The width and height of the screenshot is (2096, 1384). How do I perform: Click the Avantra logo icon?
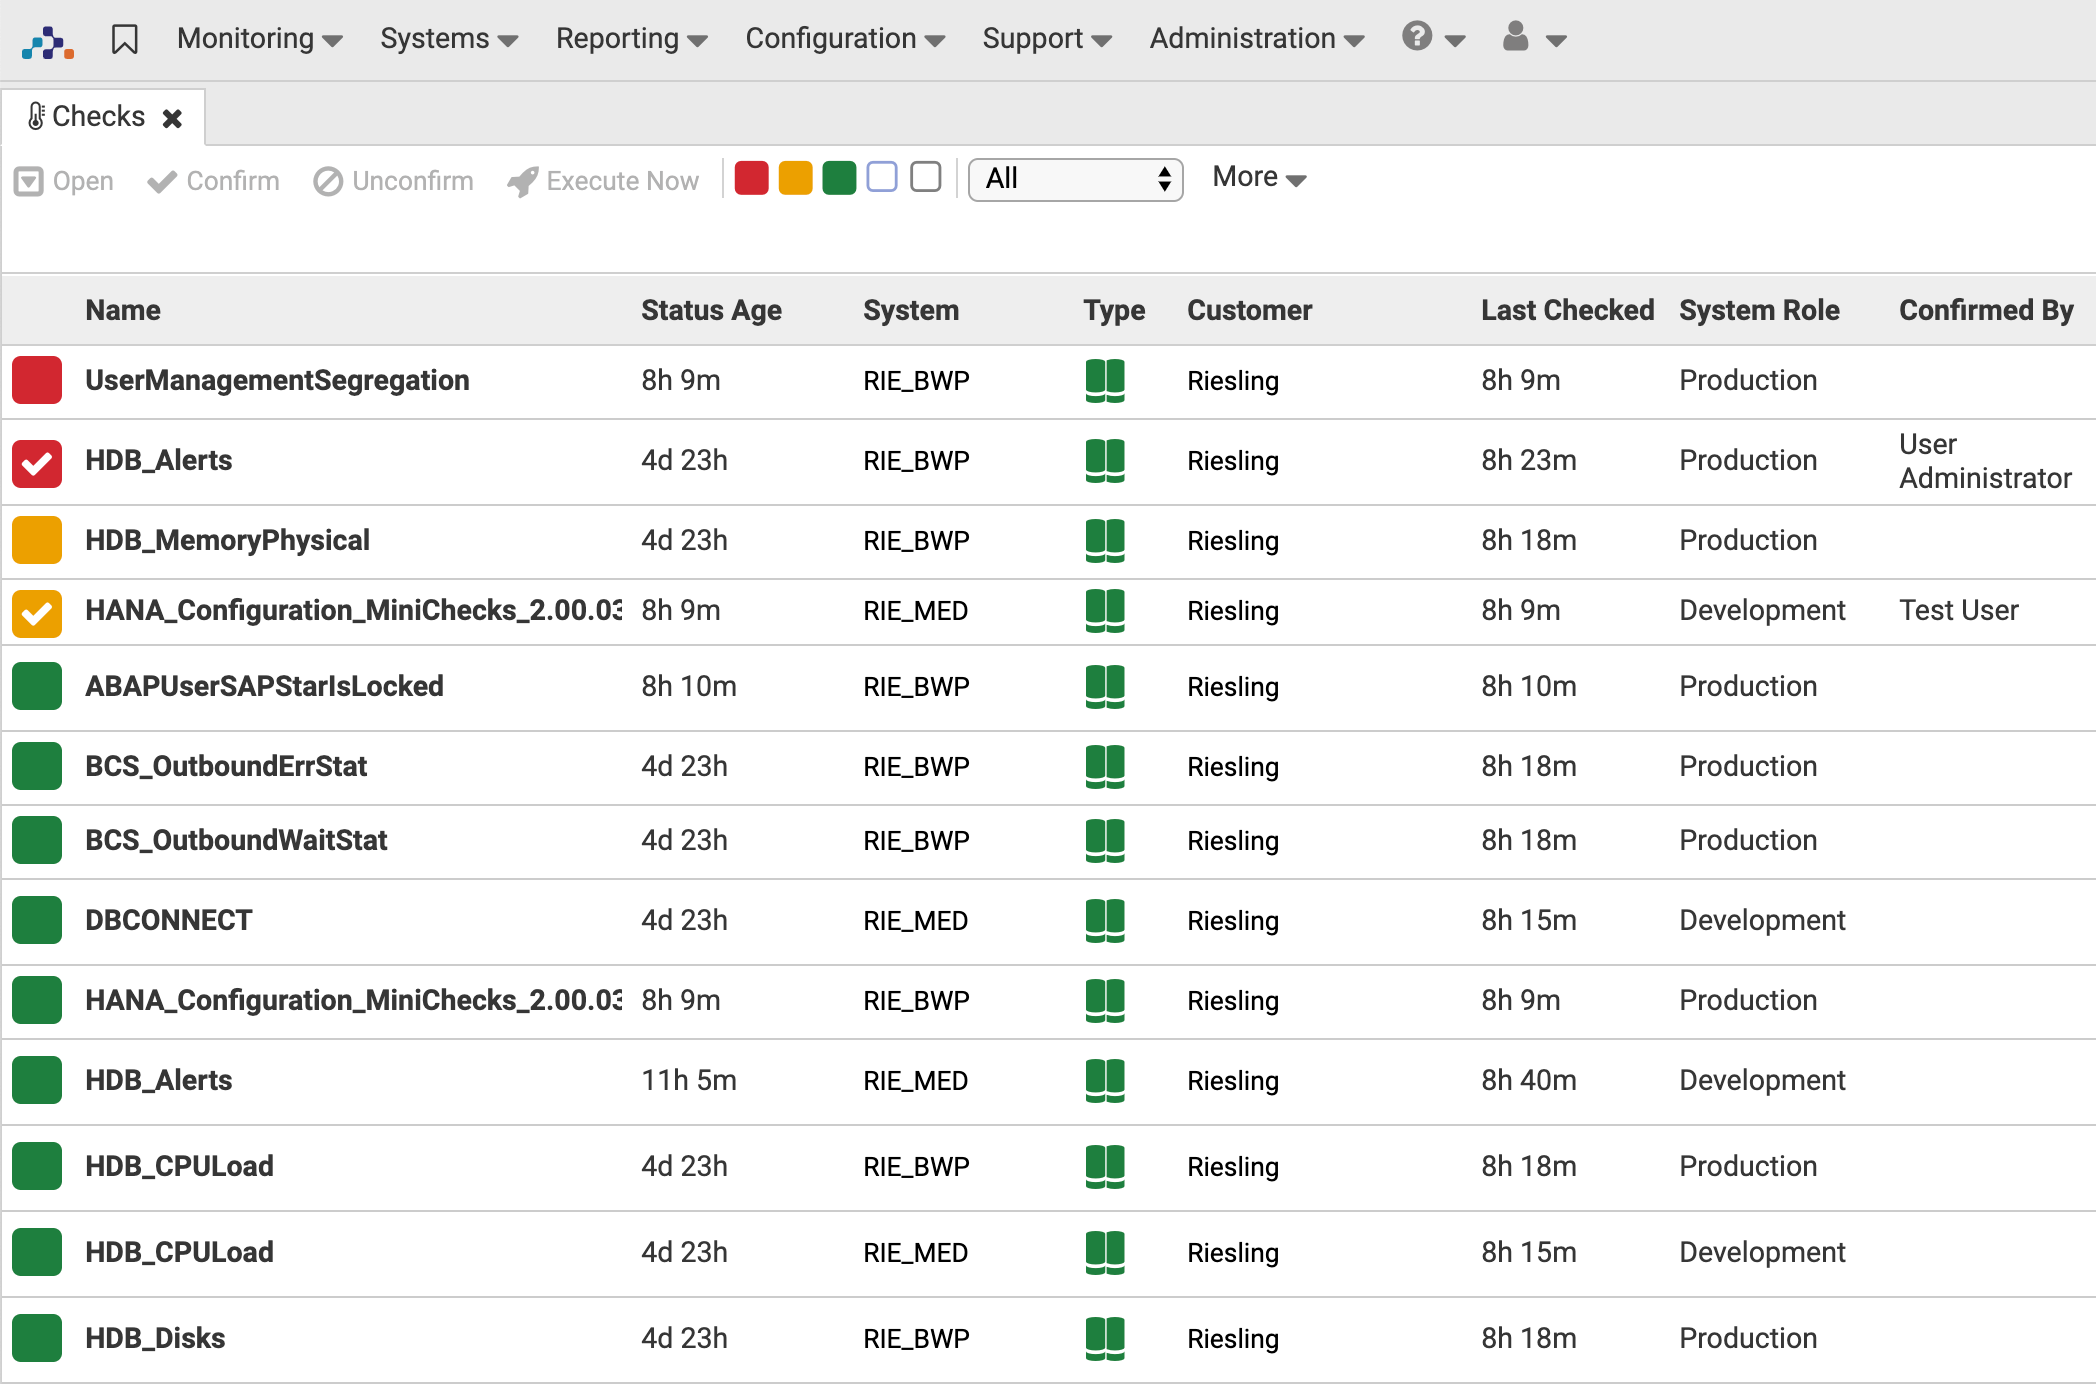(45, 42)
